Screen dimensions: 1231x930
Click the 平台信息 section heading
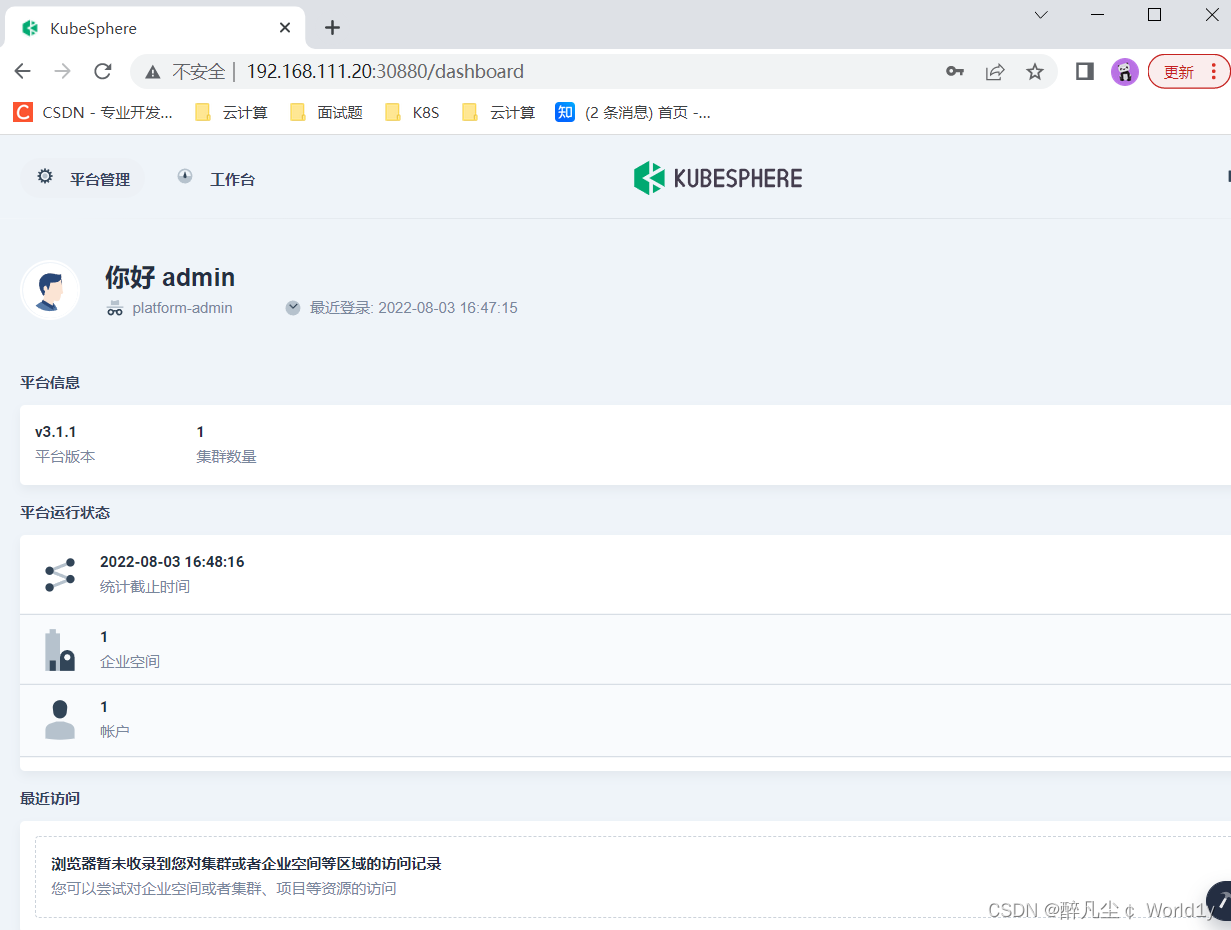tap(50, 382)
